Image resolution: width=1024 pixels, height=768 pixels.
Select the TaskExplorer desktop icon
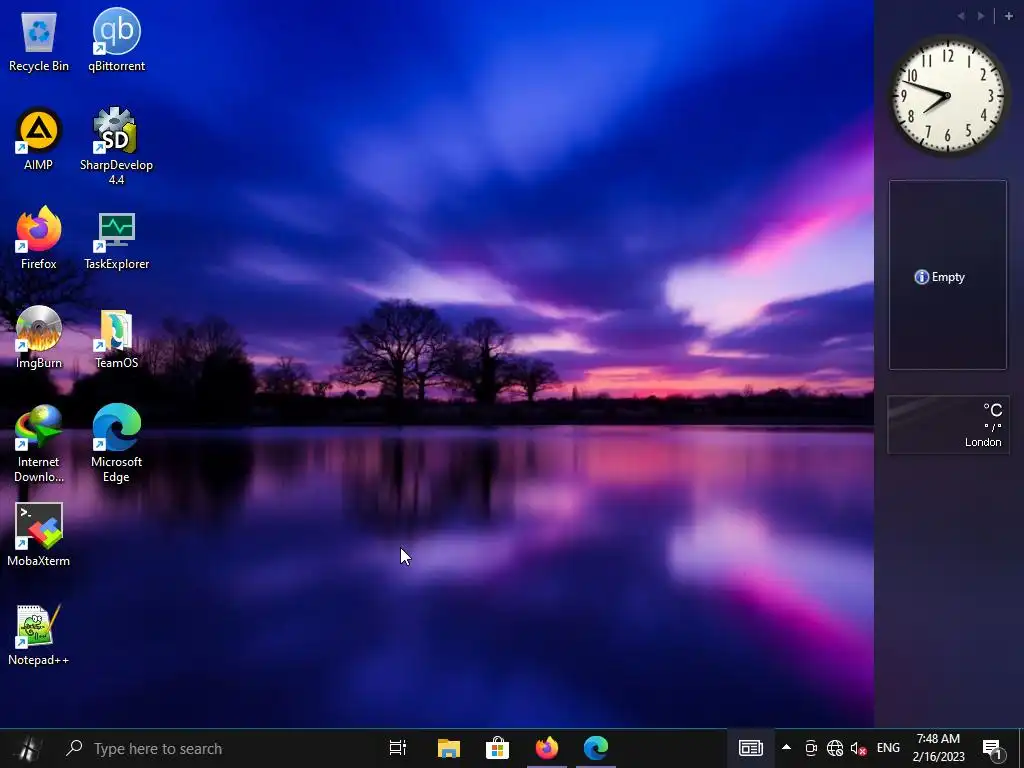tap(116, 238)
